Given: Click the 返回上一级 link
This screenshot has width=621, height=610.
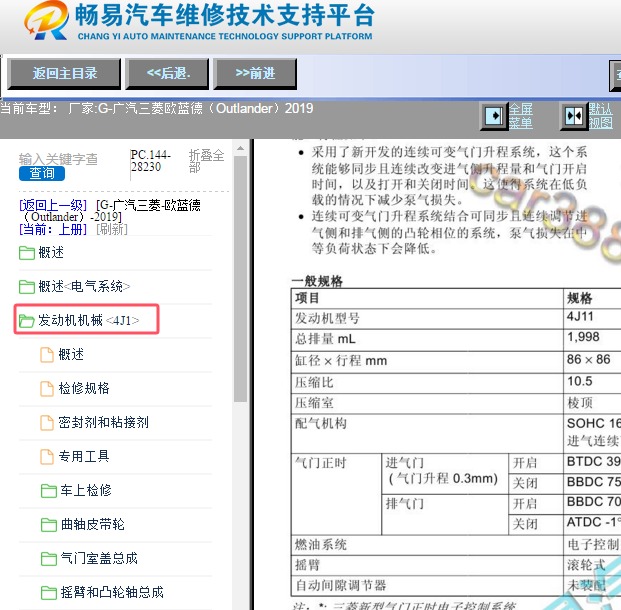Looking at the screenshot, I should [53, 205].
